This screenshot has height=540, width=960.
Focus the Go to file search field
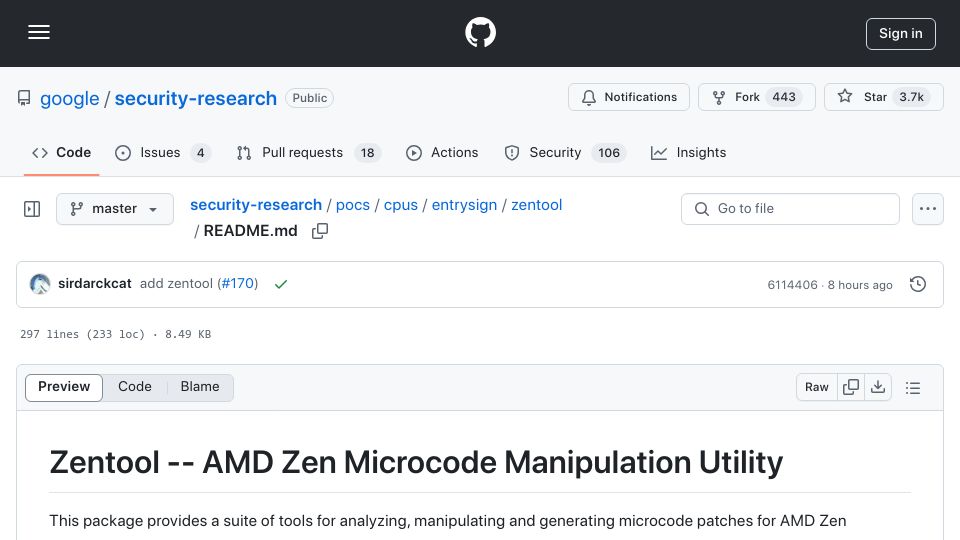coord(790,209)
